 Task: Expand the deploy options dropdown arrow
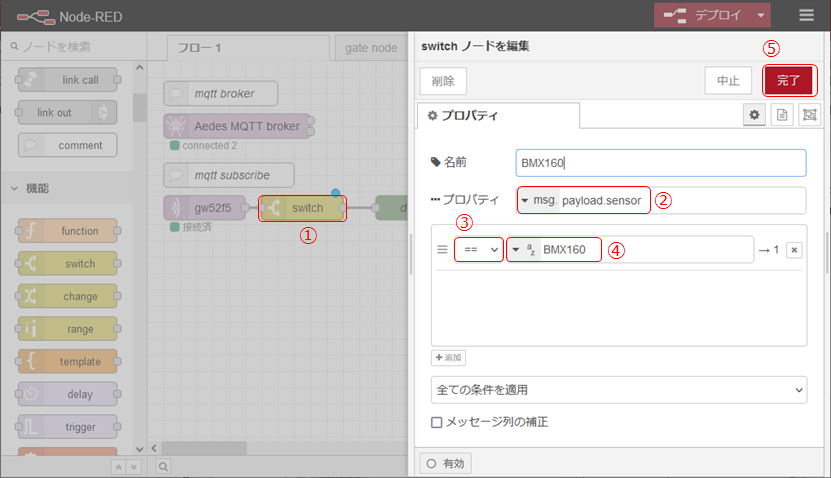[761, 15]
